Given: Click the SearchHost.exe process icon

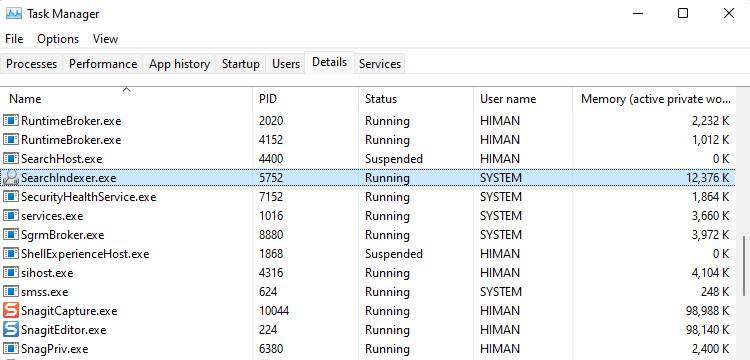Looking at the screenshot, I should (x=11, y=159).
